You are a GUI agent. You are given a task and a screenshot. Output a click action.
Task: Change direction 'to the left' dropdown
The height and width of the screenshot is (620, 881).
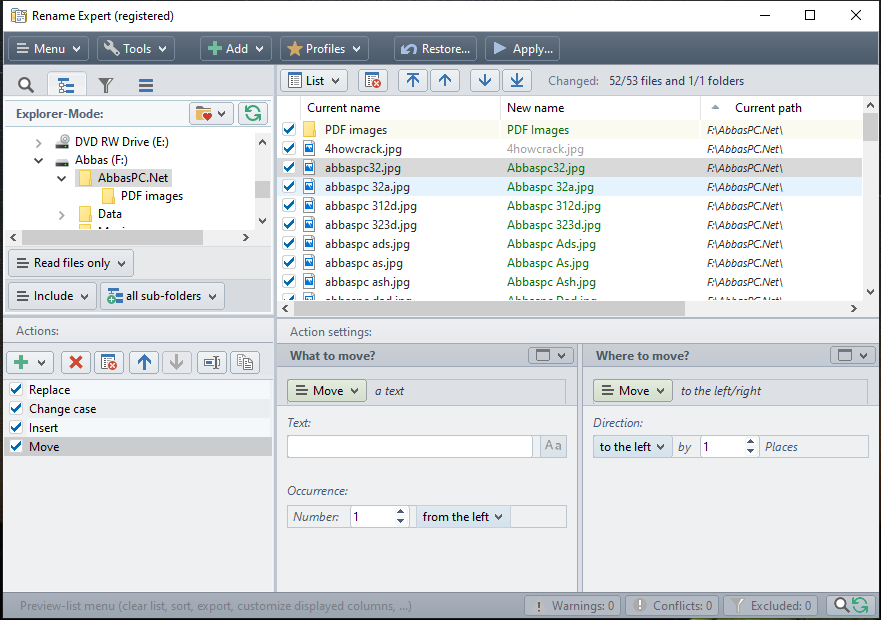[x=632, y=447]
